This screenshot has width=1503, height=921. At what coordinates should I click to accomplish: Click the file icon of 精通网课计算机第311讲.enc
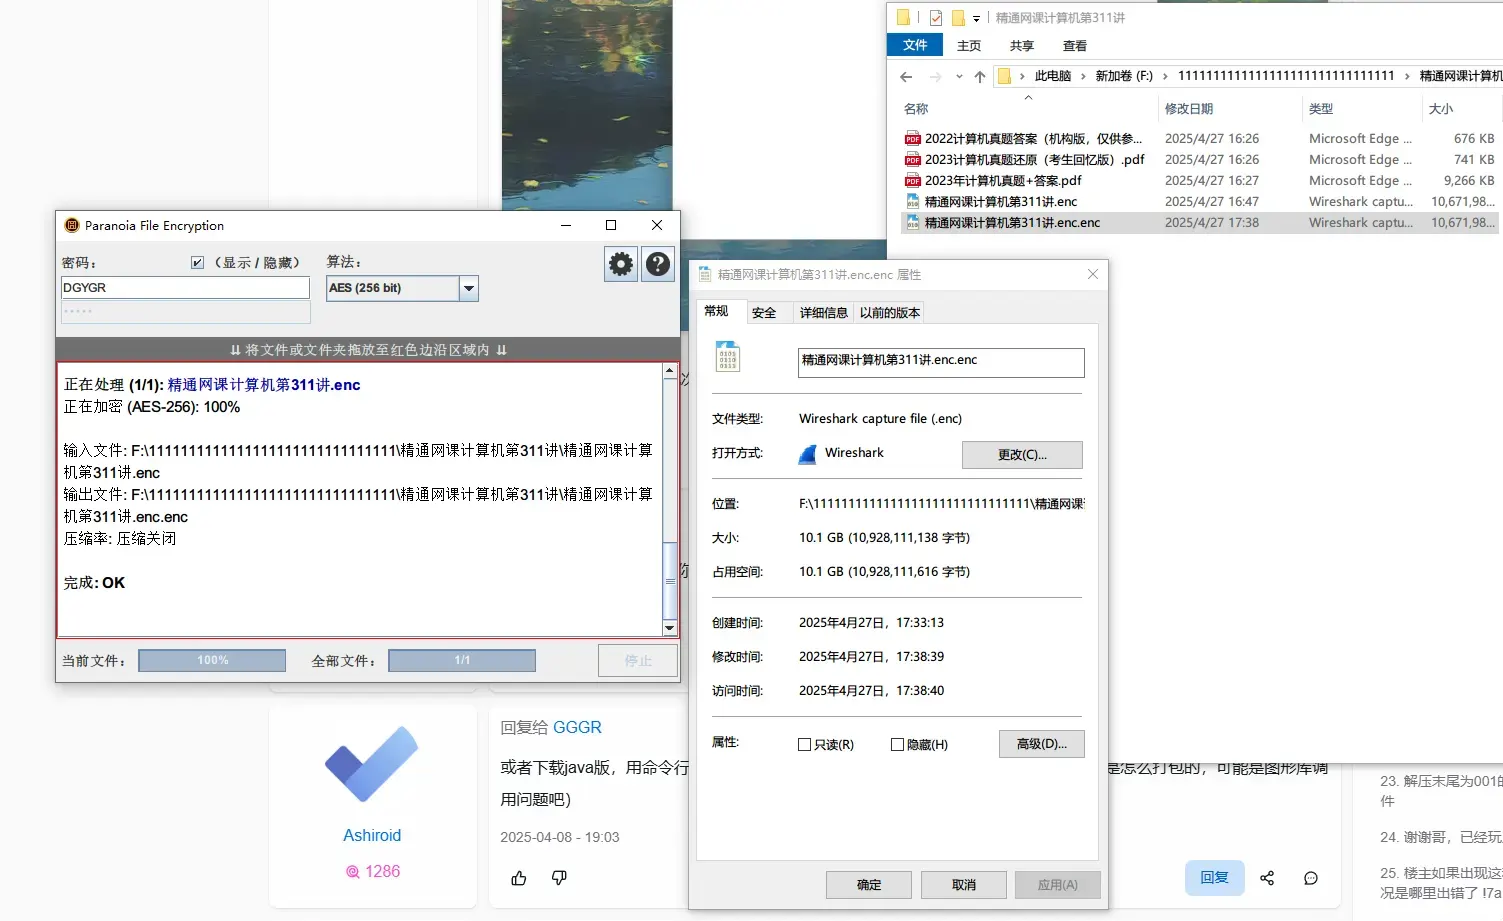click(912, 202)
